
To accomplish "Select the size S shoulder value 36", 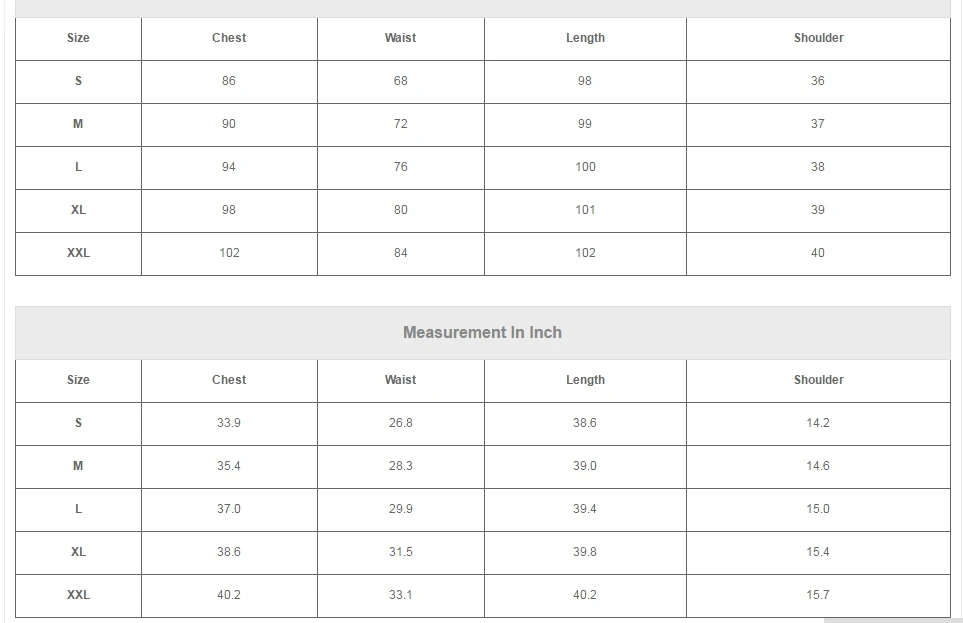I will click(x=817, y=81).
